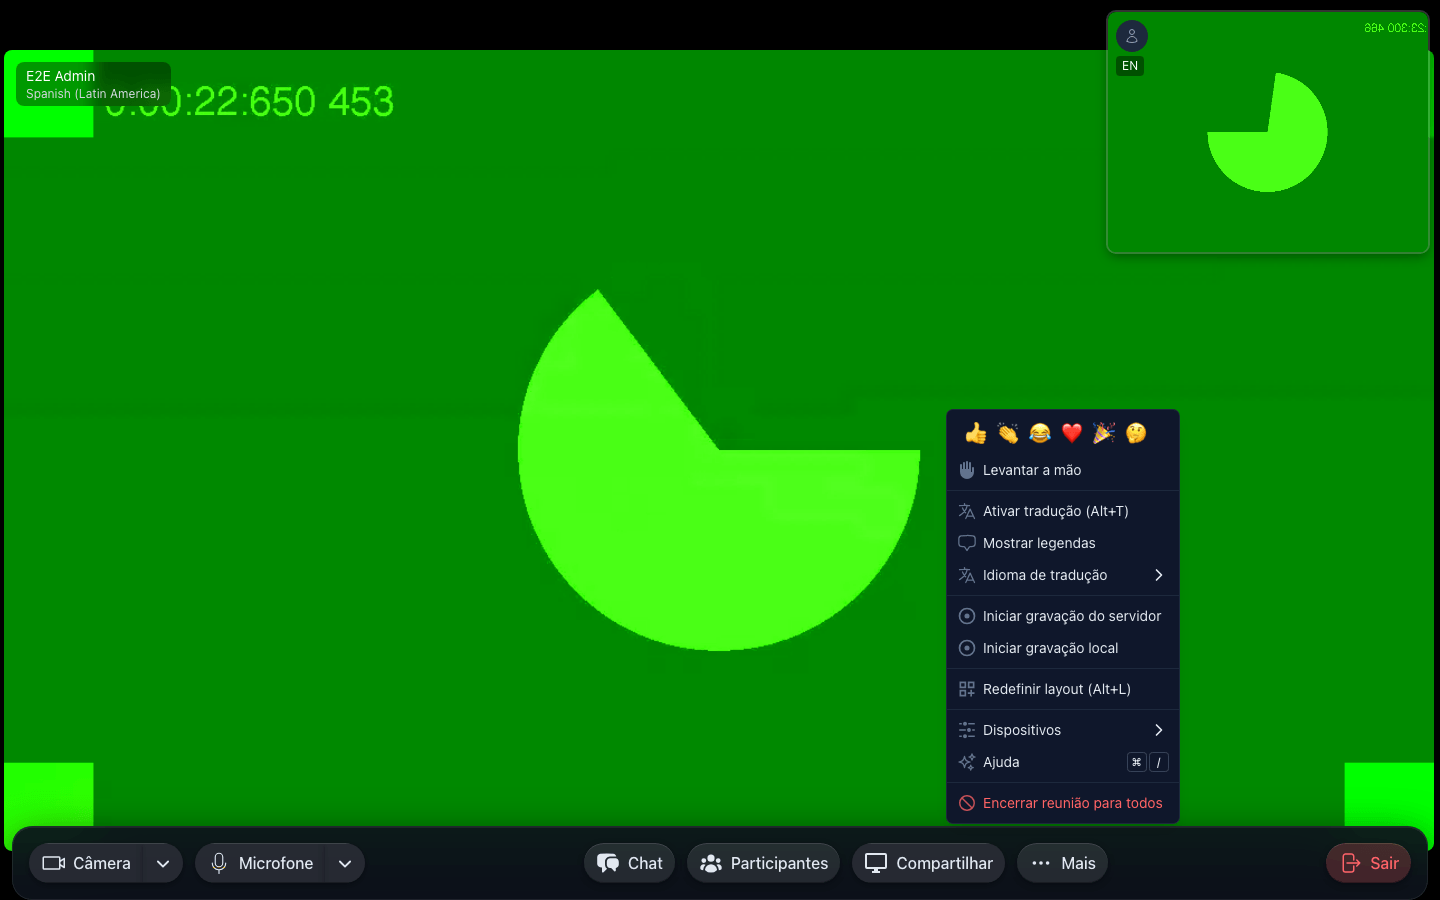The image size is (1440, 900).
Task: Send laughing face reaction emoji
Action: 1040,433
